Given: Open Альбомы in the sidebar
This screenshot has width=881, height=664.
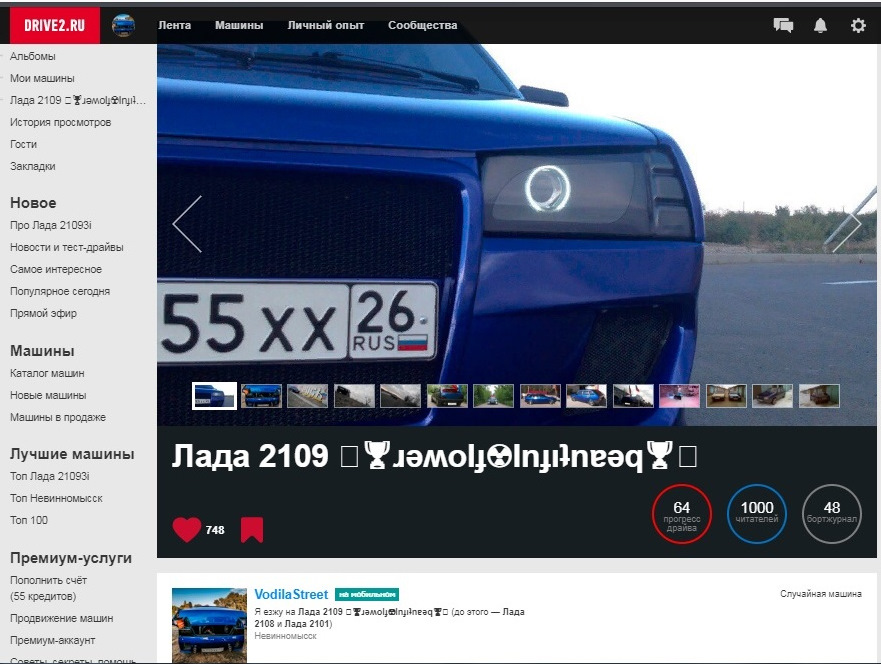Looking at the screenshot, I should (33, 56).
